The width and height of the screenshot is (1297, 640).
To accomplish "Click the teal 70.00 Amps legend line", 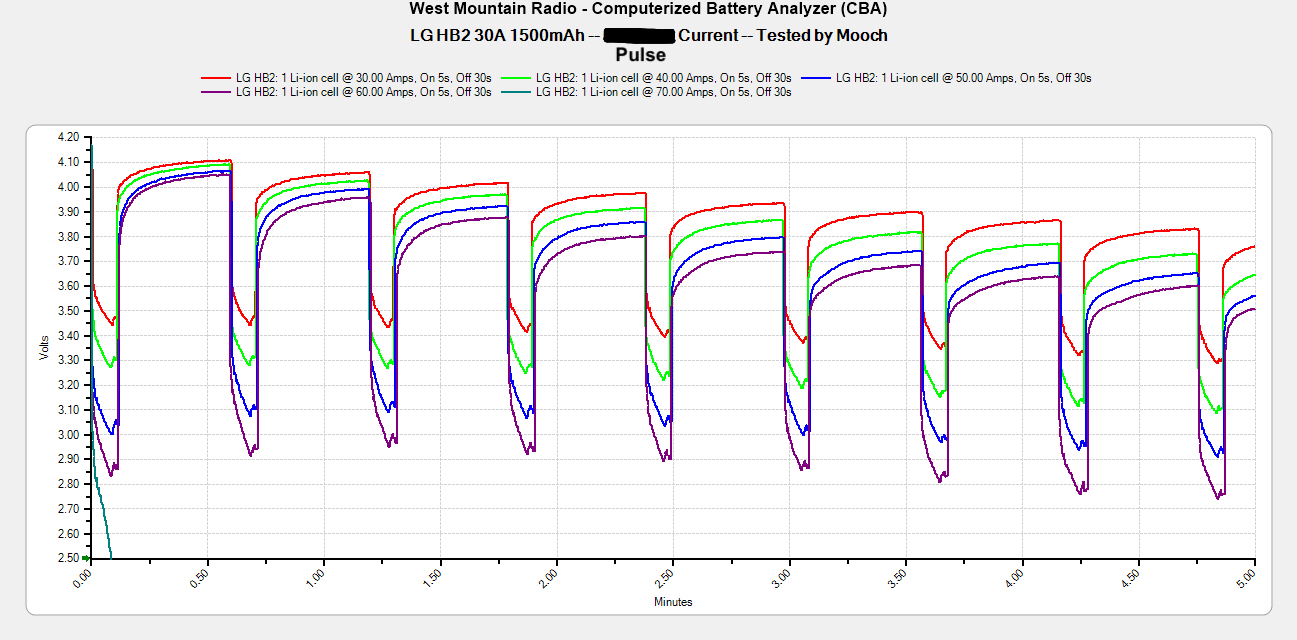I will pos(516,92).
